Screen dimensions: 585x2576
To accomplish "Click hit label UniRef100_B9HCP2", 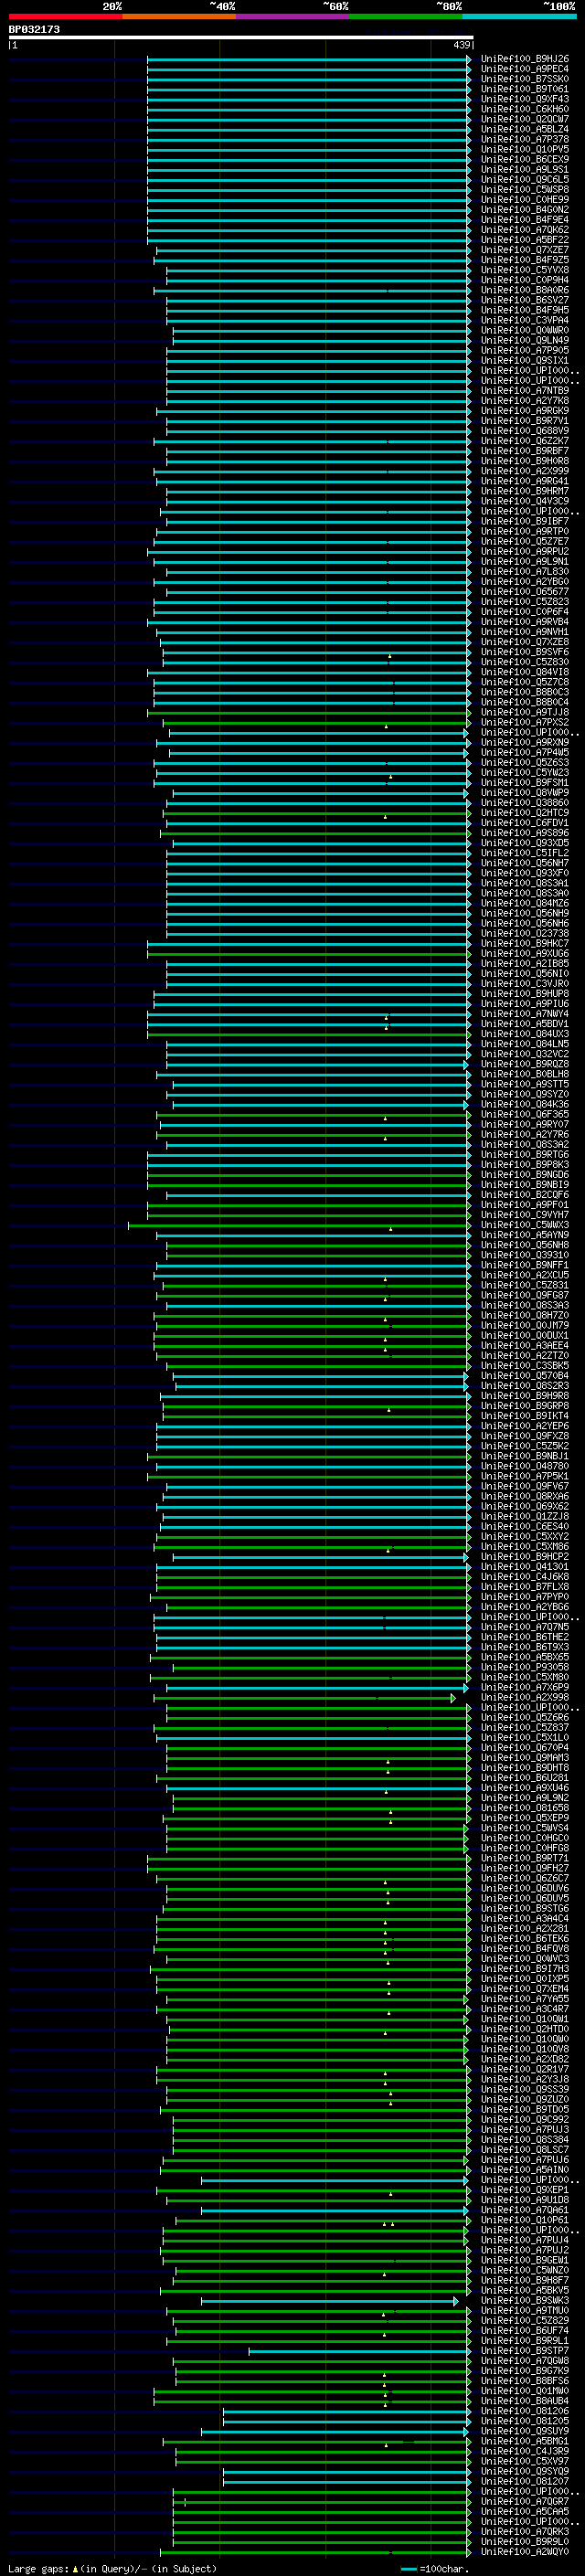I will (525, 1557).
